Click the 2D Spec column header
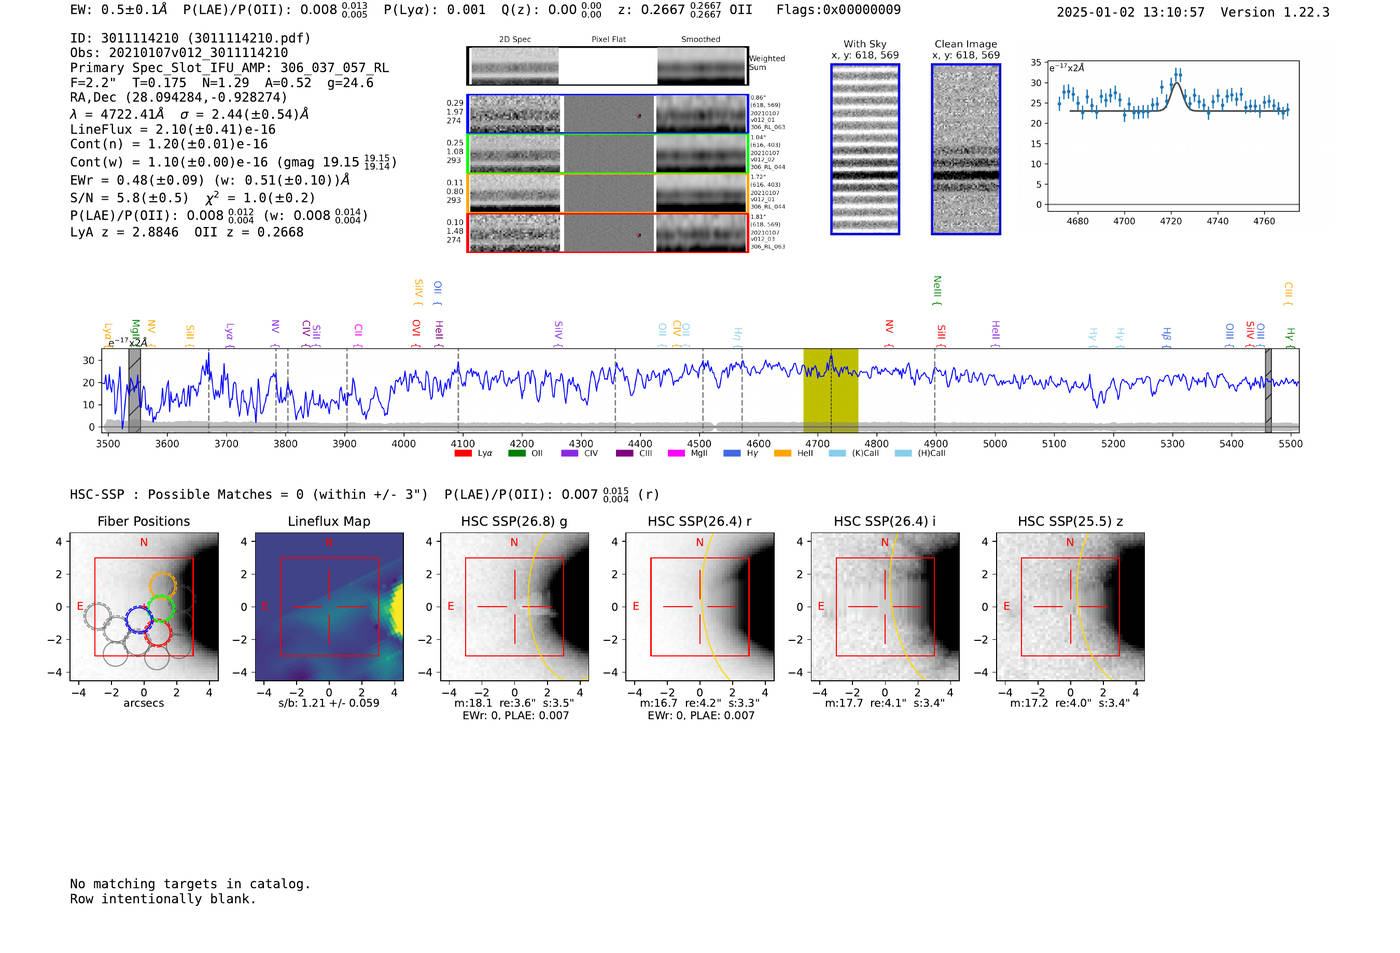 coord(515,40)
